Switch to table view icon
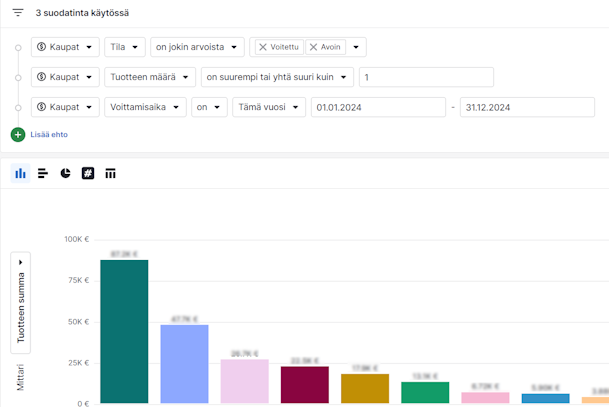 (x=110, y=173)
